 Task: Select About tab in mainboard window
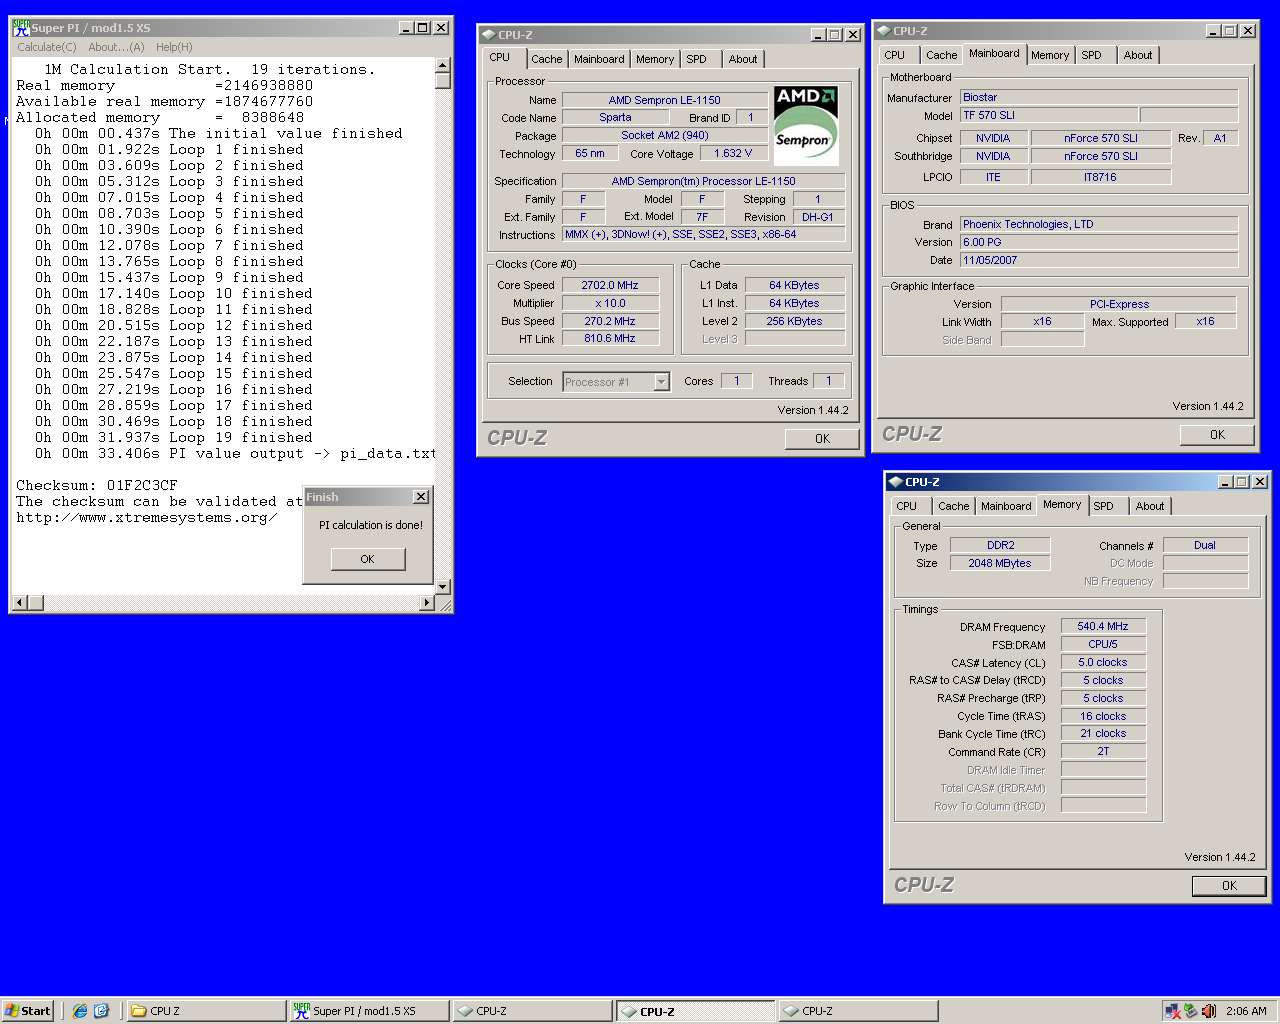coord(1138,55)
